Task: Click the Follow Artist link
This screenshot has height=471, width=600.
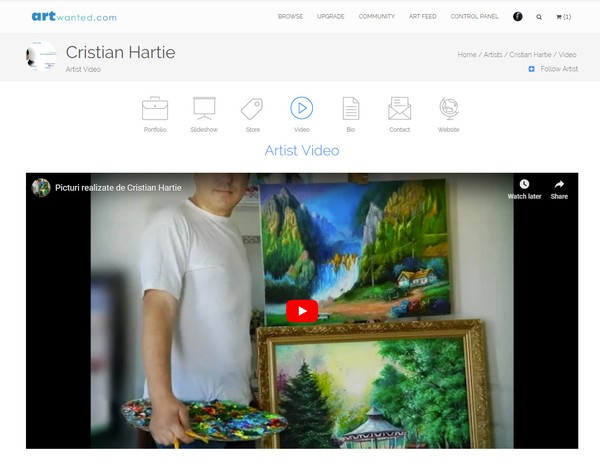Action: pos(559,69)
